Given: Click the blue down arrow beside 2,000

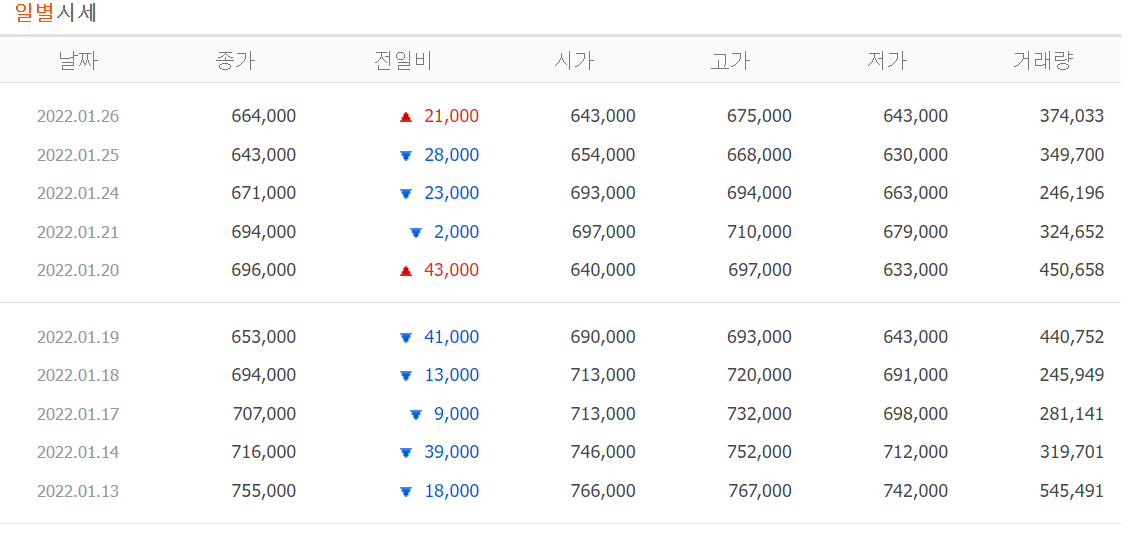Looking at the screenshot, I should pos(415,233).
